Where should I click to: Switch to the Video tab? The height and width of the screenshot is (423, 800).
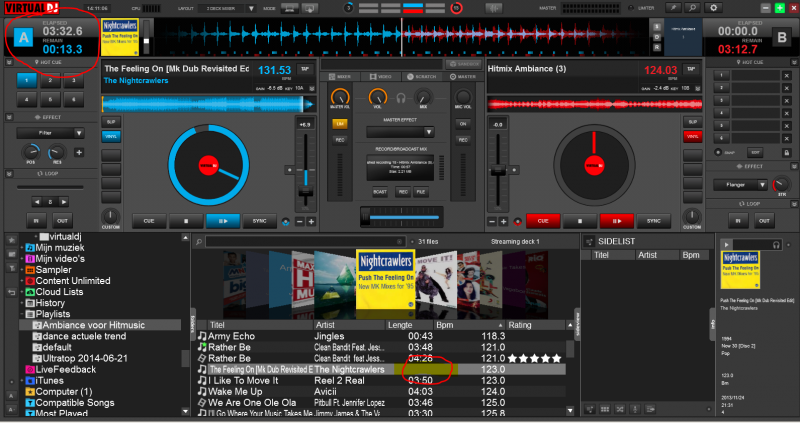(381, 77)
